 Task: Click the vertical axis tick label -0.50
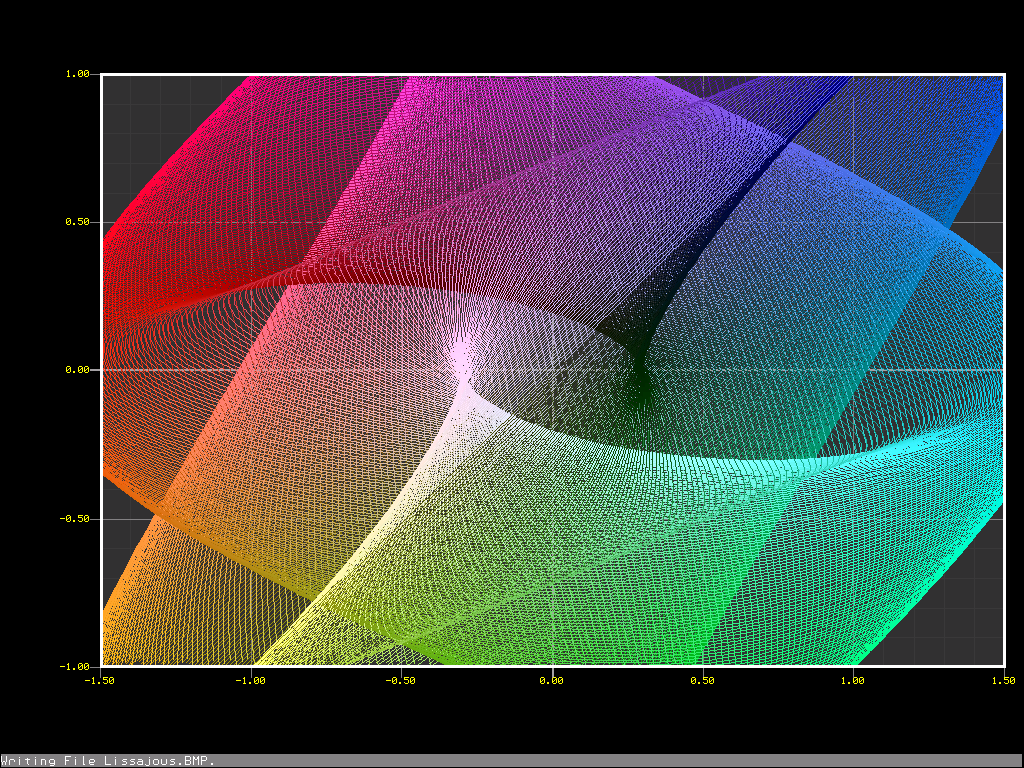pyautogui.click(x=74, y=519)
